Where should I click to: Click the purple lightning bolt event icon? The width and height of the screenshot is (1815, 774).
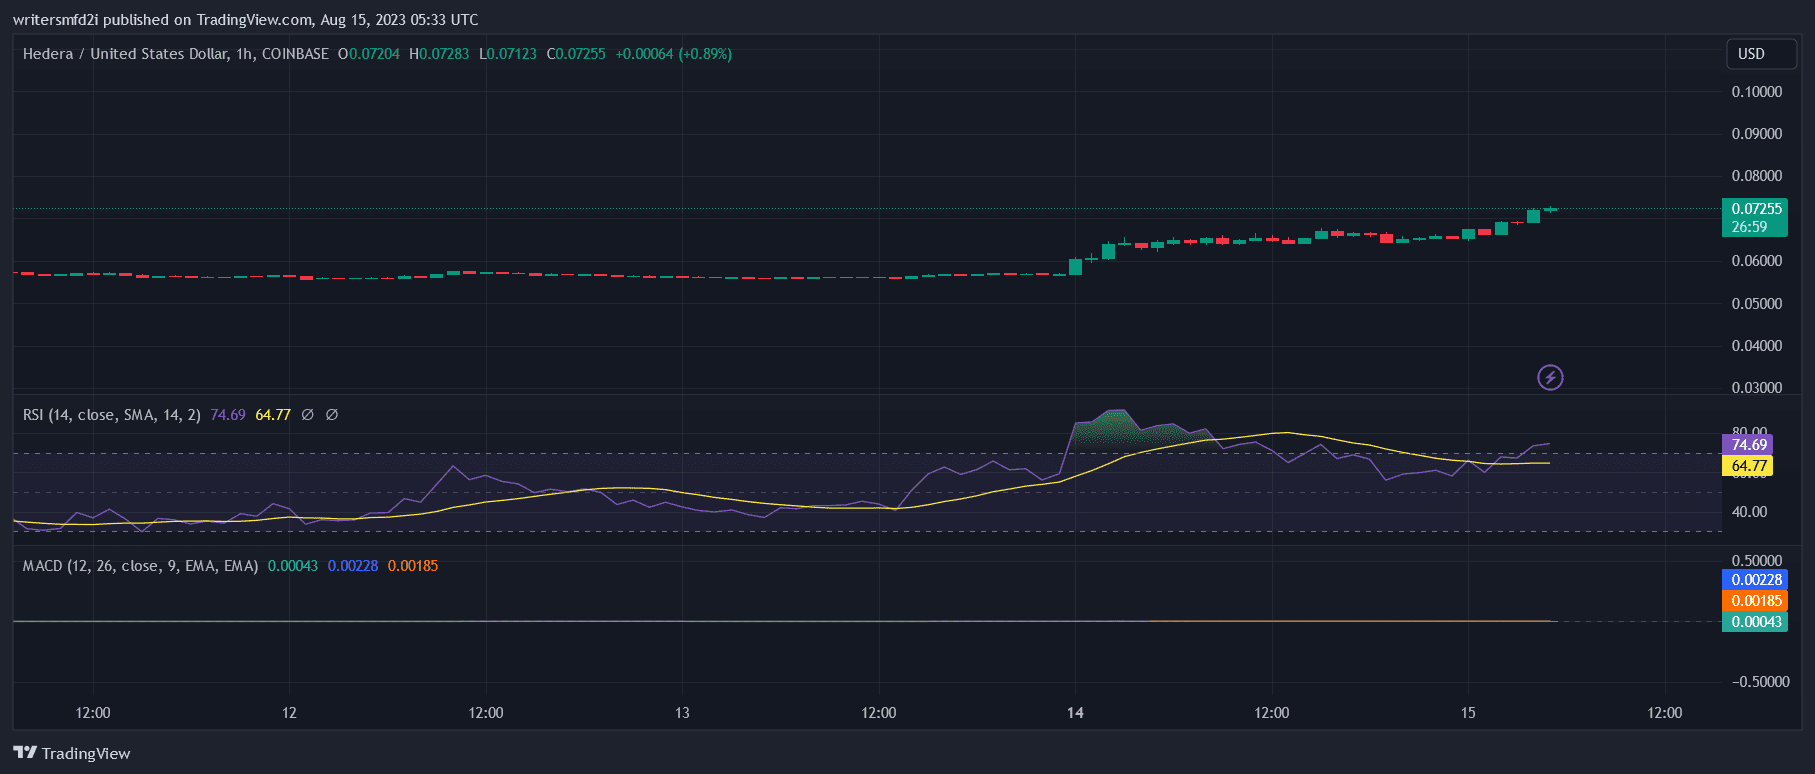click(x=1550, y=377)
